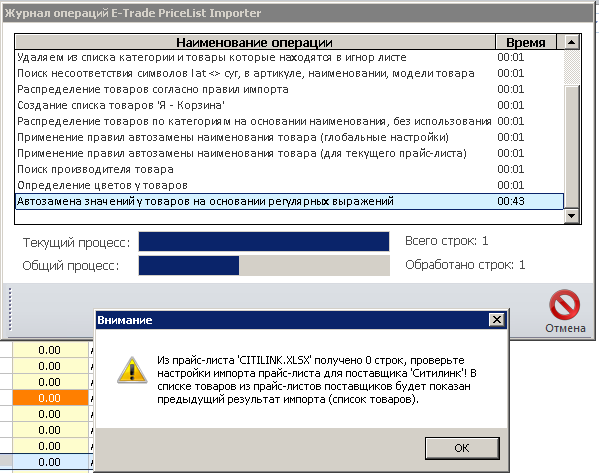Click the Время column header
599x473 pixels.
click(x=526, y=42)
